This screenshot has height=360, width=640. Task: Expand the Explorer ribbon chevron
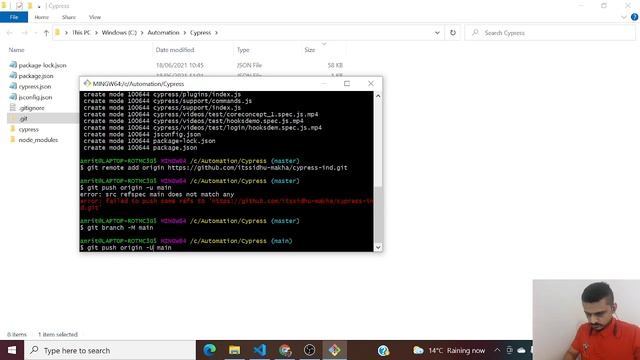tap(624, 17)
